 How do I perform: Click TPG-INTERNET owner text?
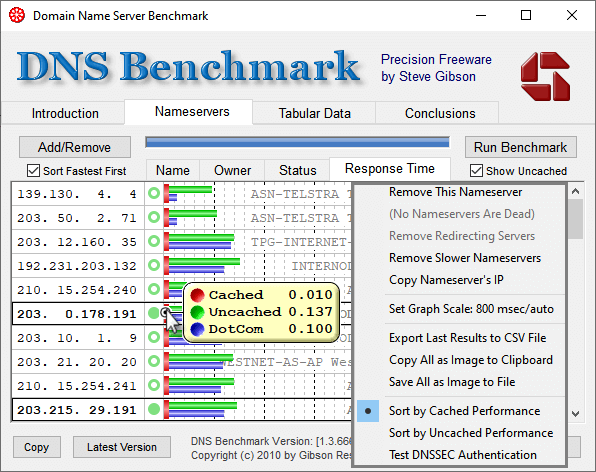click(x=301, y=242)
